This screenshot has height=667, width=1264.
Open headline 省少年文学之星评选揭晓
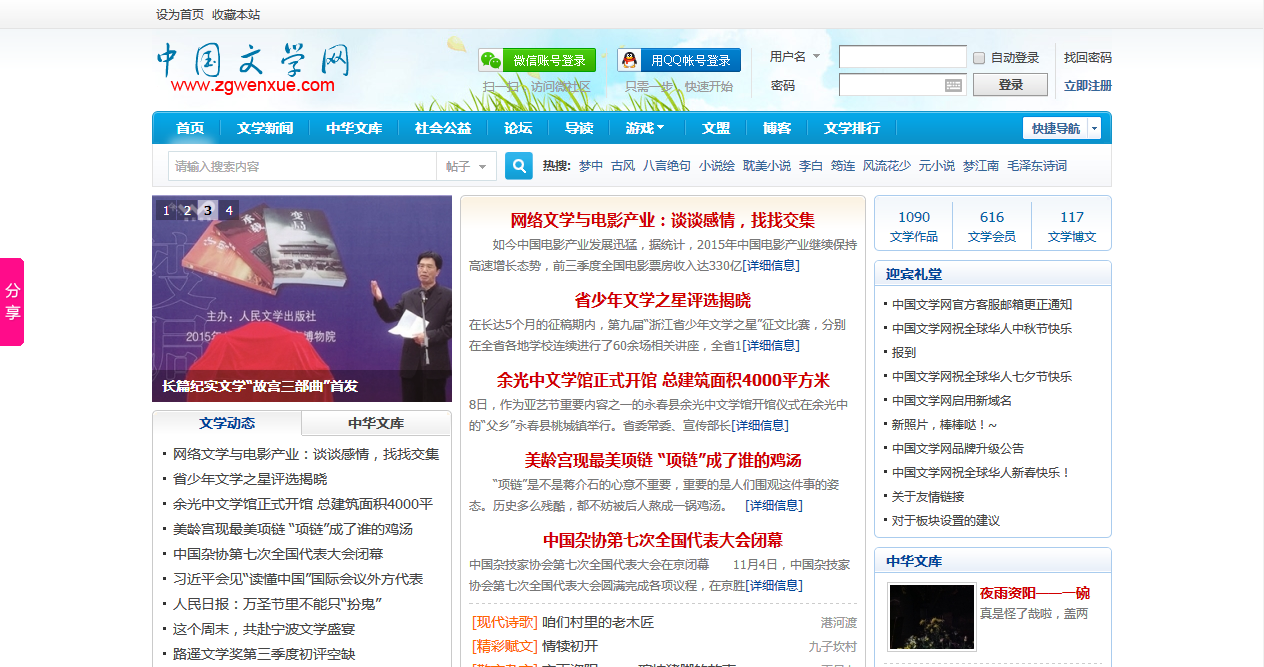pos(663,300)
